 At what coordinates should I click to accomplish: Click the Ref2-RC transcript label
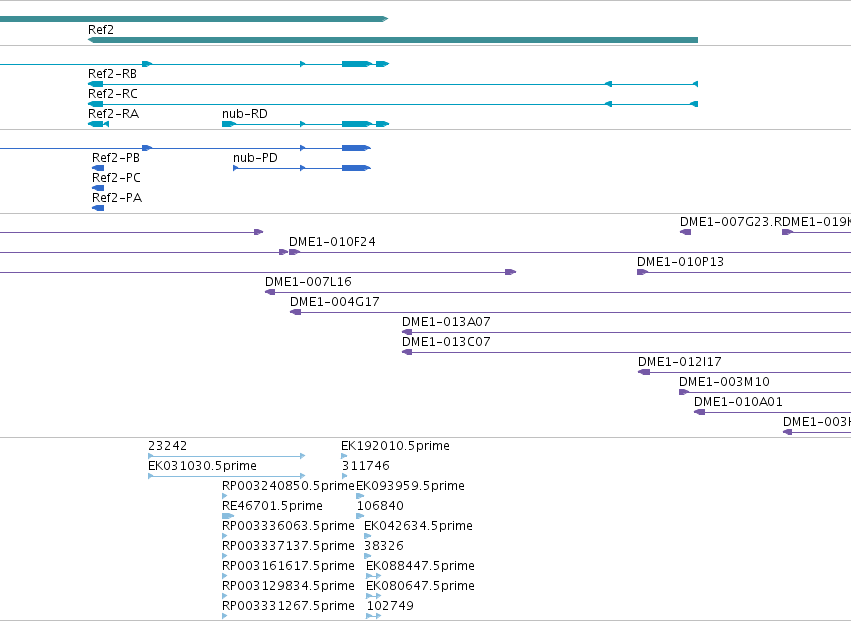point(113,94)
